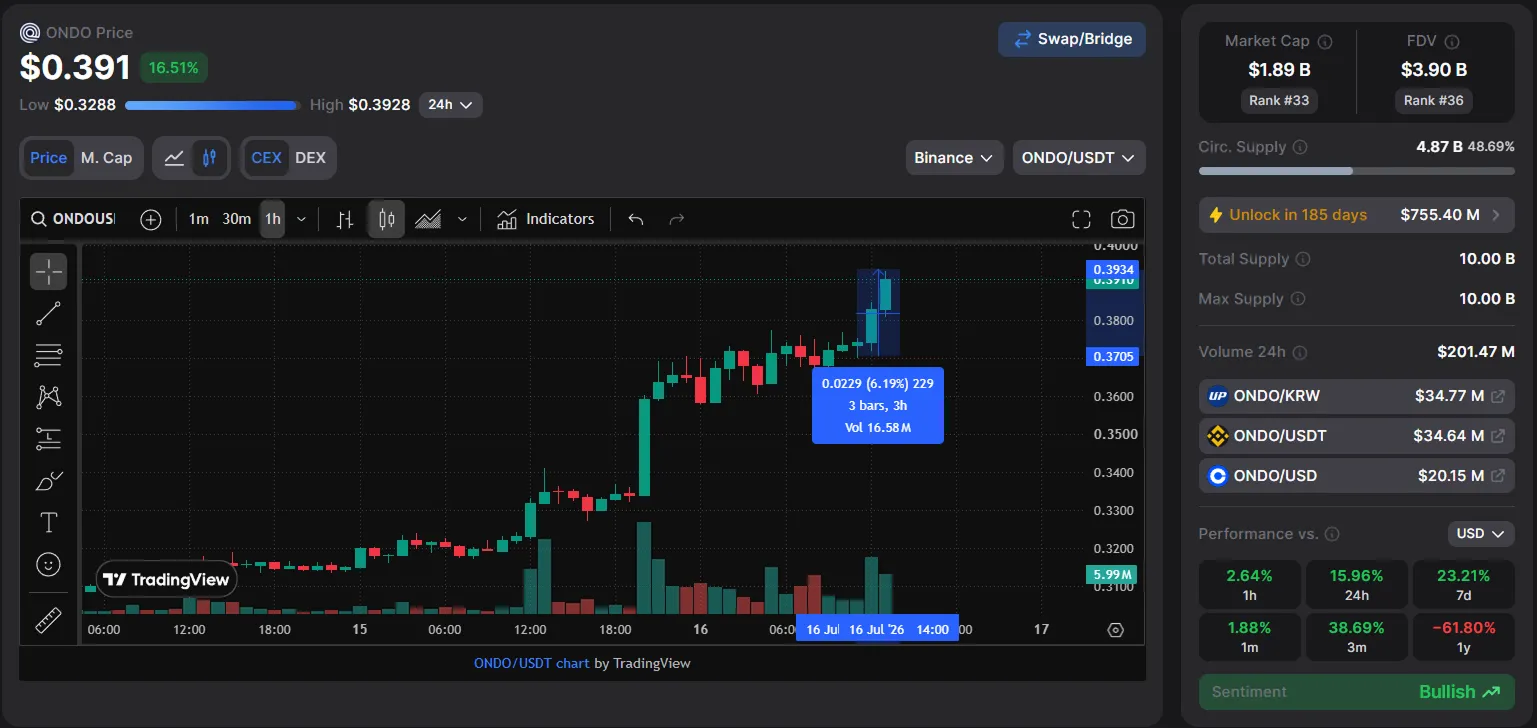The height and width of the screenshot is (728, 1537).
Task: Switch to the bars chart style
Action: (345, 219)
